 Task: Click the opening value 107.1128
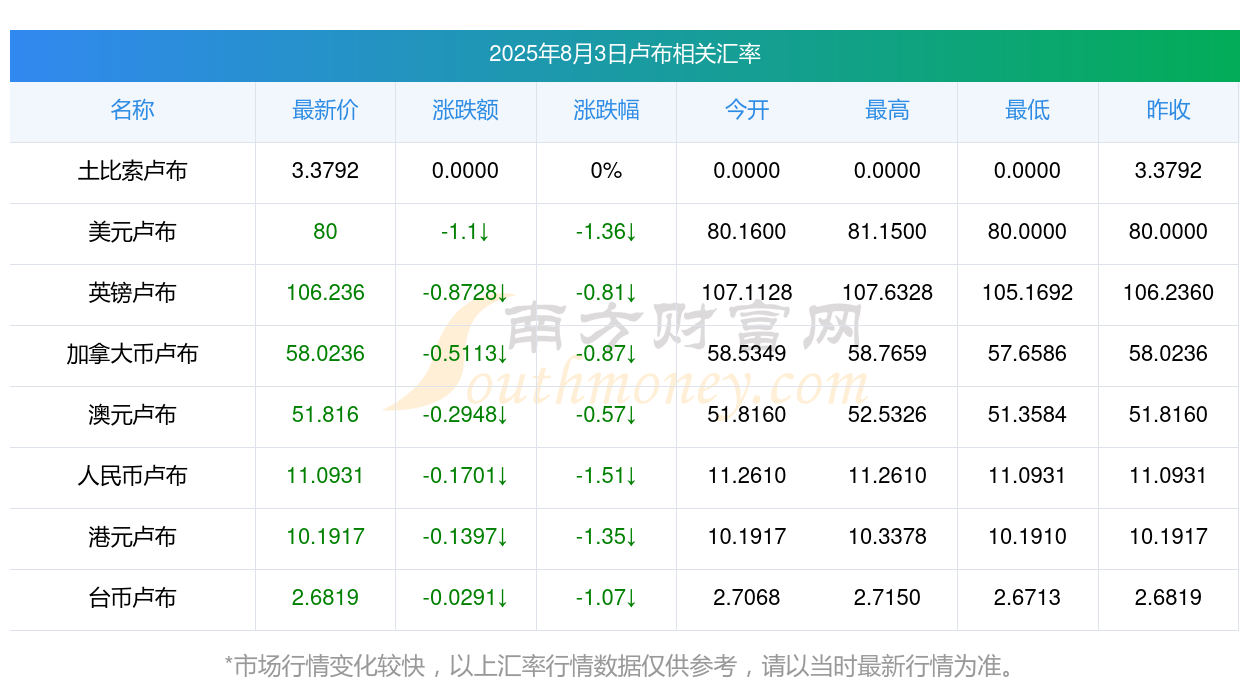(x=747, y=293)
